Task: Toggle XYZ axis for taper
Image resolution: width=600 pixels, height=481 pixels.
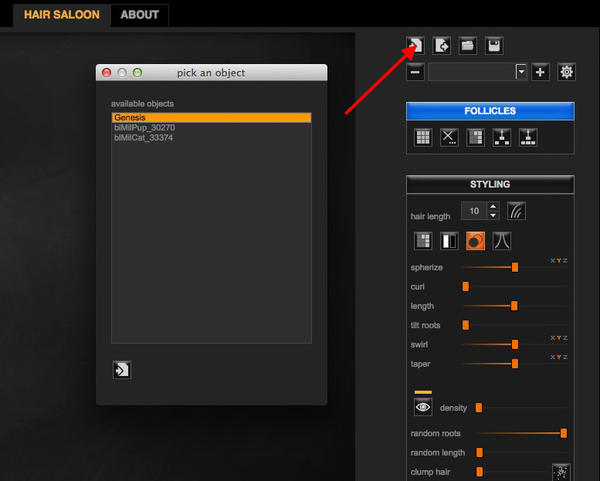Action: (x=559, y=357)
